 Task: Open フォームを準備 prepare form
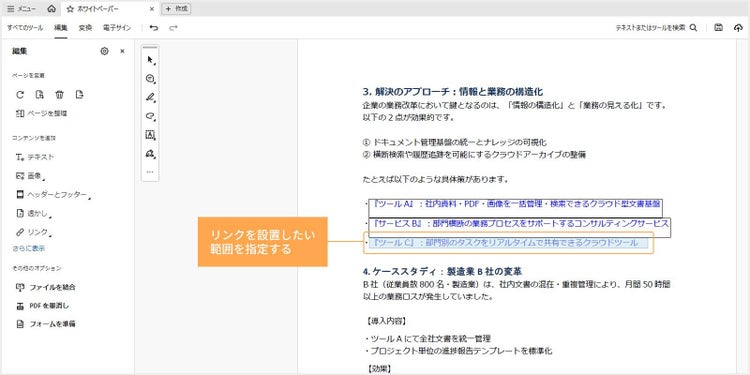45,324
